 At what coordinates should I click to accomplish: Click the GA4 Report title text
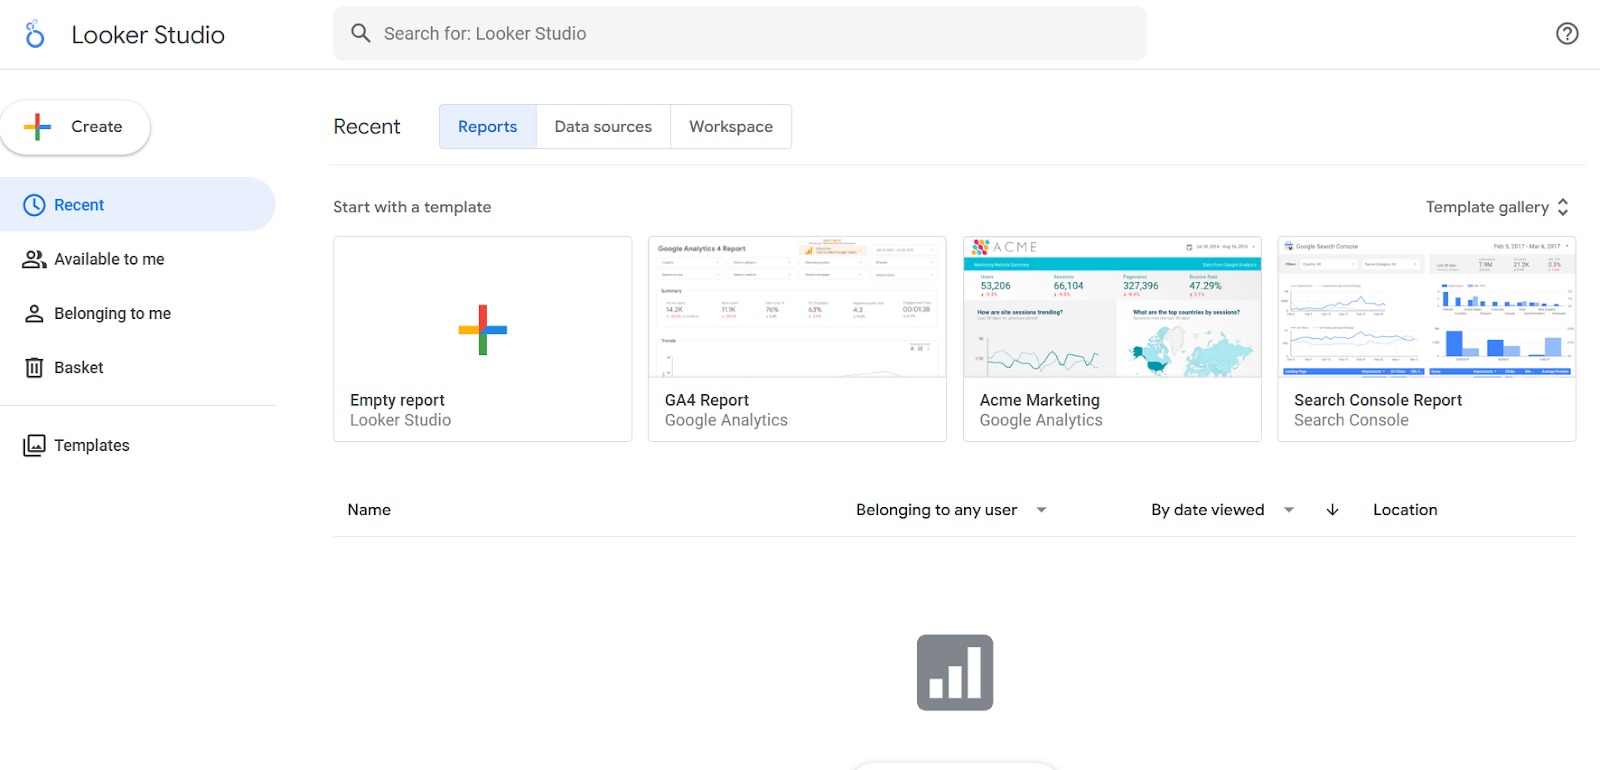707,400
